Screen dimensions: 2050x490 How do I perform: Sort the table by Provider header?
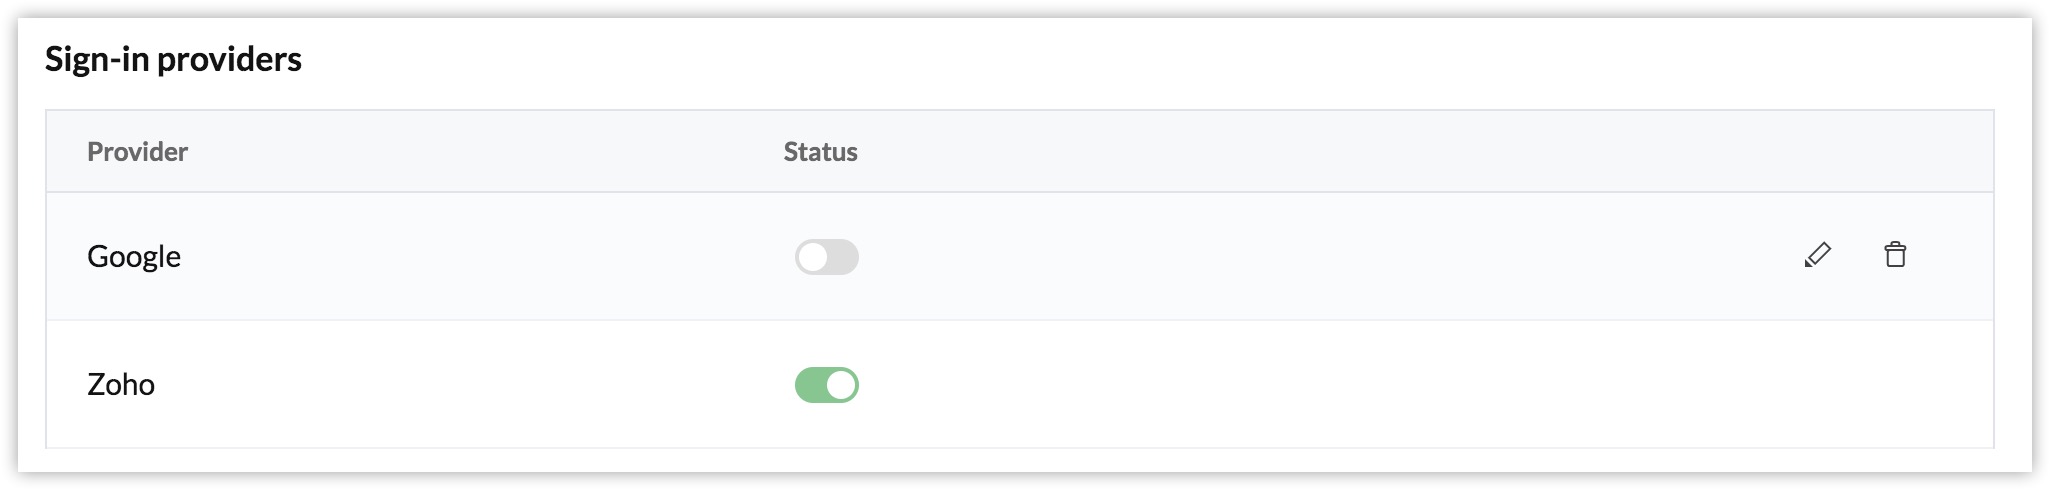137,152
